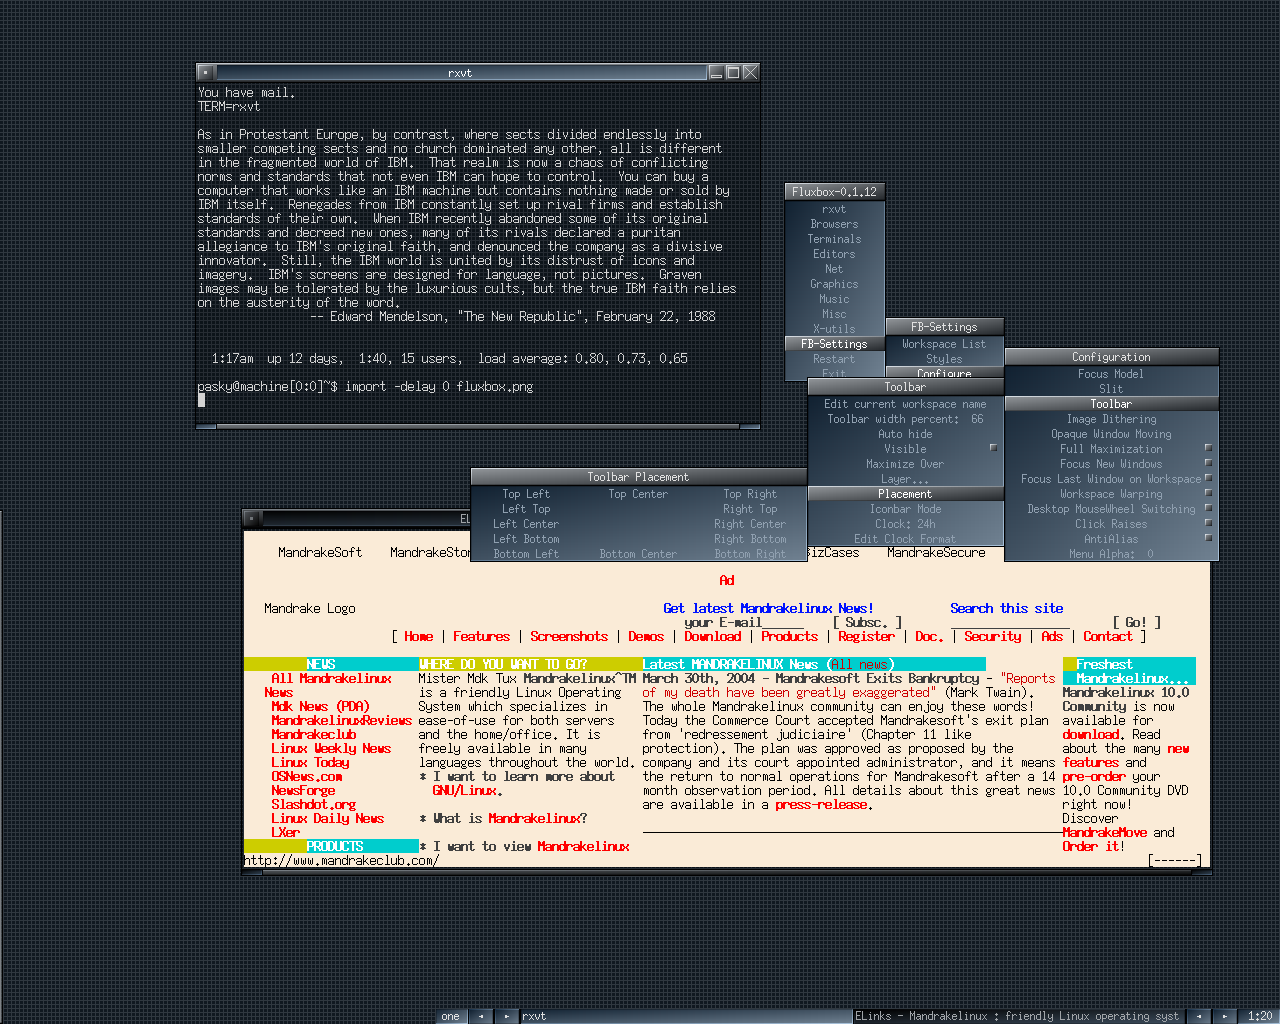Choose Bottom Center toolbar placement
Screen dimensions: 1280x1024
638,554
